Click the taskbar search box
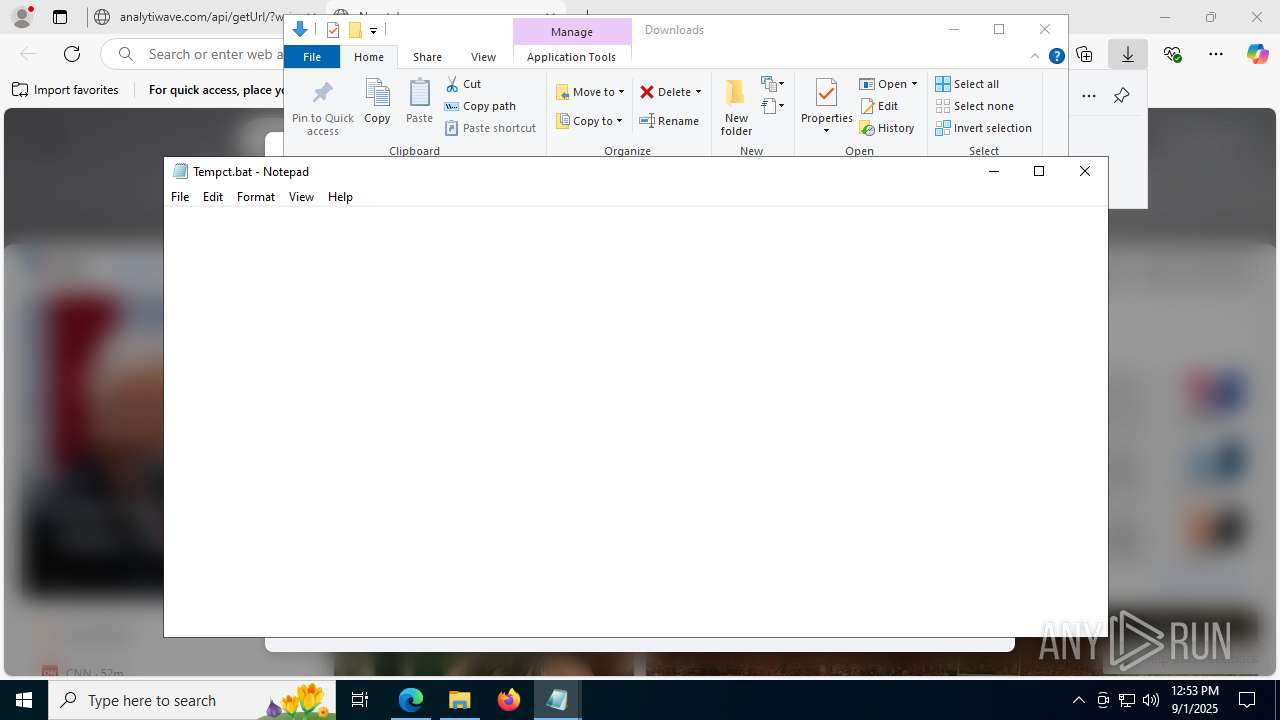The height and width of the screenshot is (720, 1280). point(192,700)
